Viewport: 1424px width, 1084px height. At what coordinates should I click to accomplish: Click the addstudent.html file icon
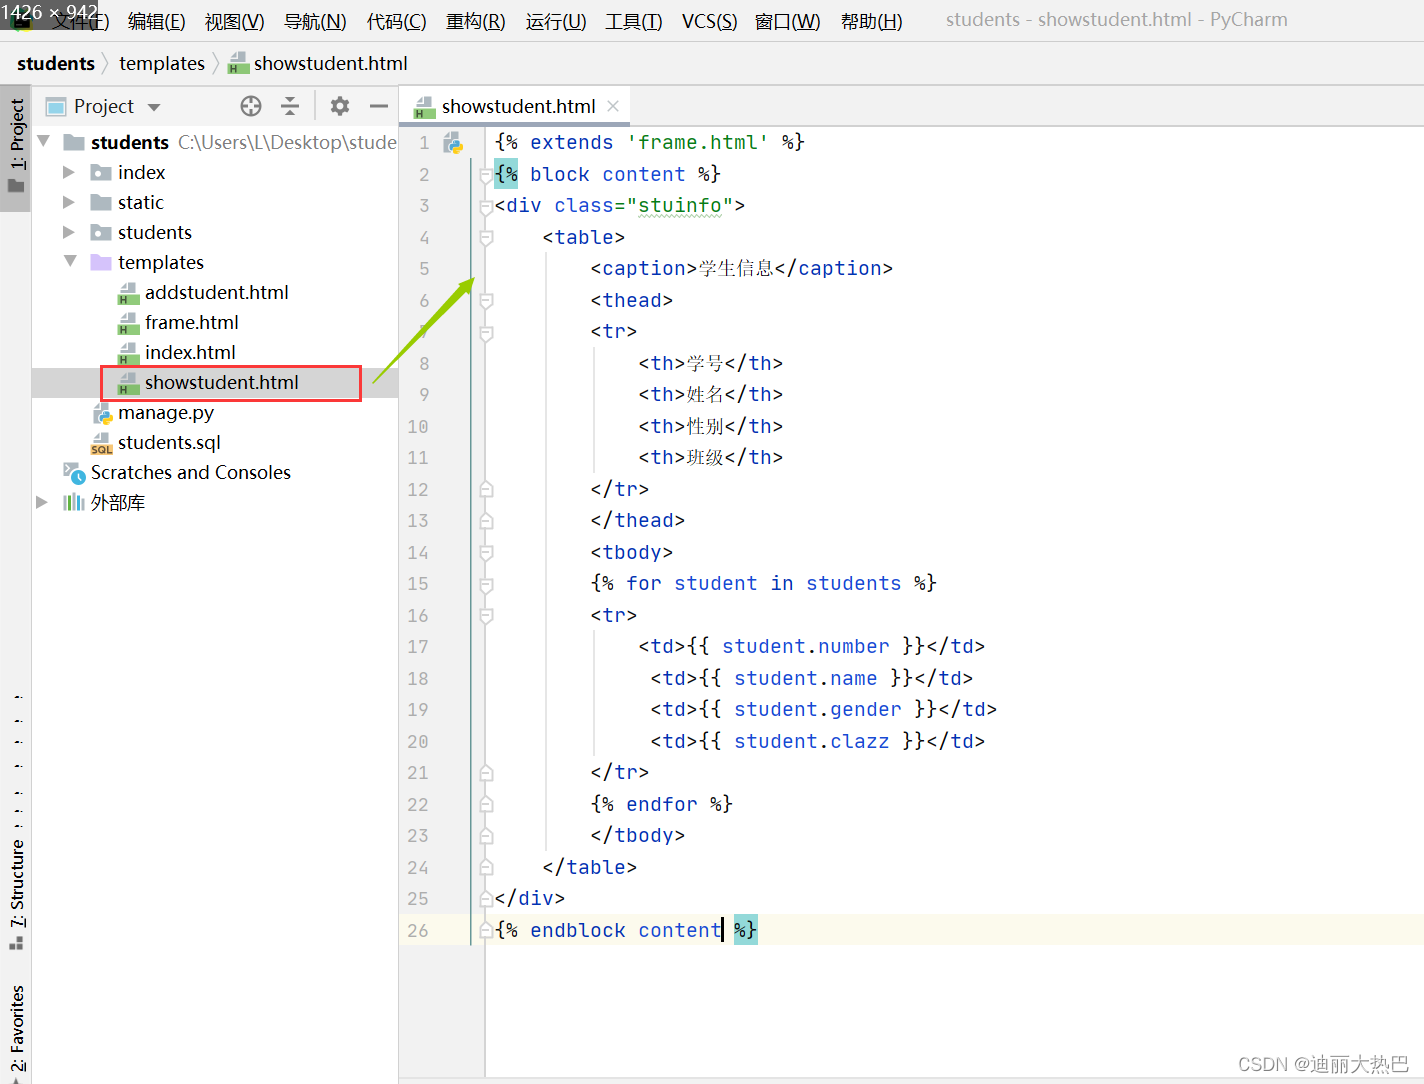pyautogui.click(x=128, y=293)
